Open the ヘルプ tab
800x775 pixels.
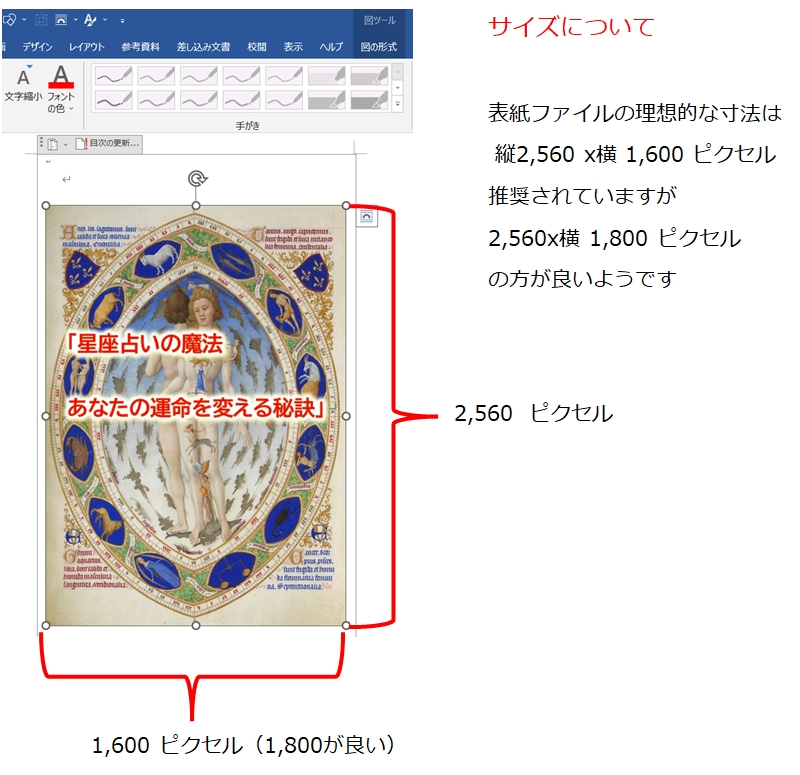pyautogui.click(x=331, y=47)
